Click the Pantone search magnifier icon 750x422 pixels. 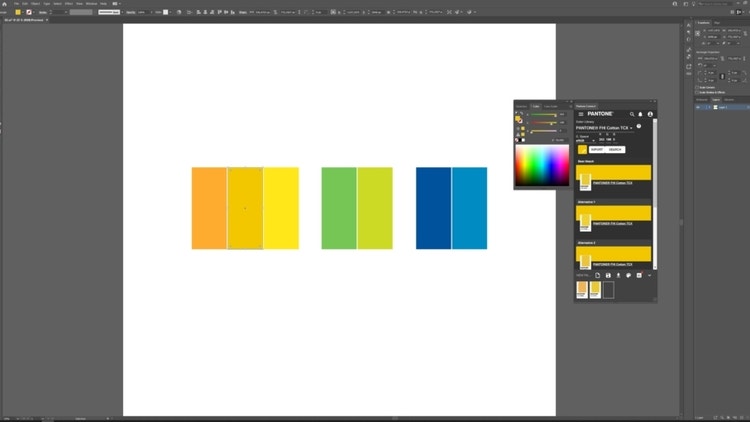pos(632,114)
